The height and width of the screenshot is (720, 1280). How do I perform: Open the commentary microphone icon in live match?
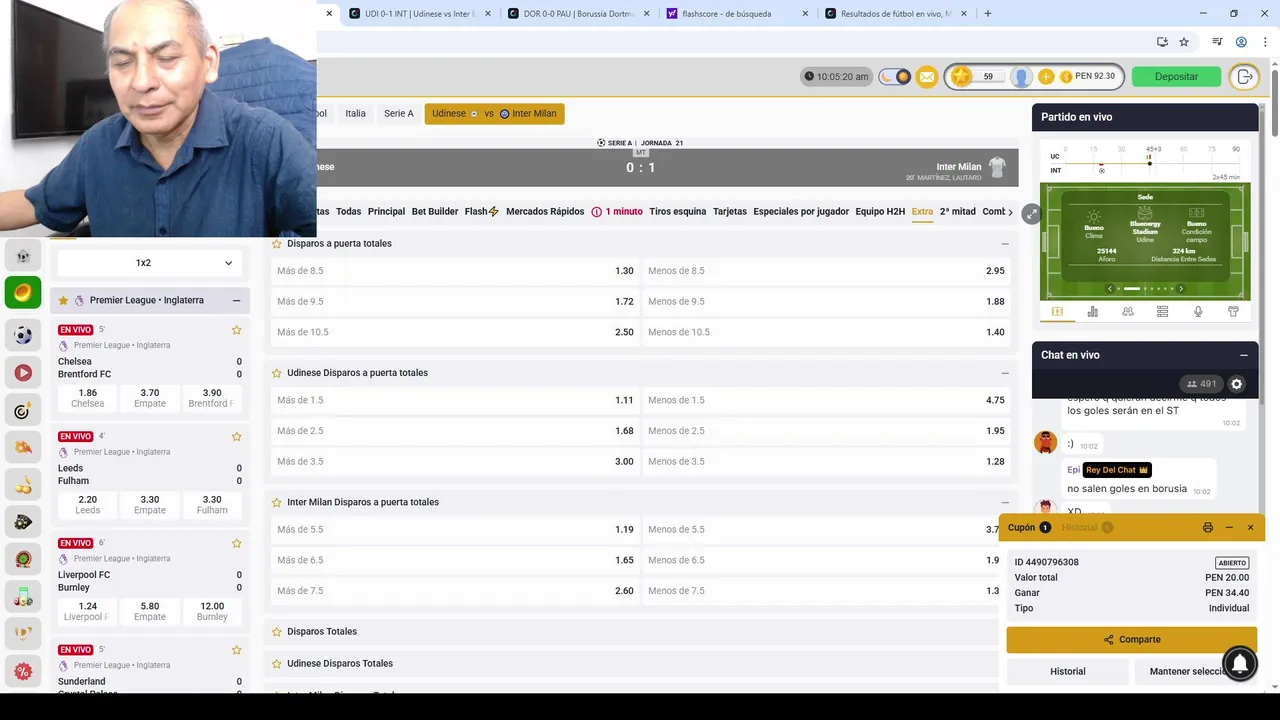point(1198,312)
